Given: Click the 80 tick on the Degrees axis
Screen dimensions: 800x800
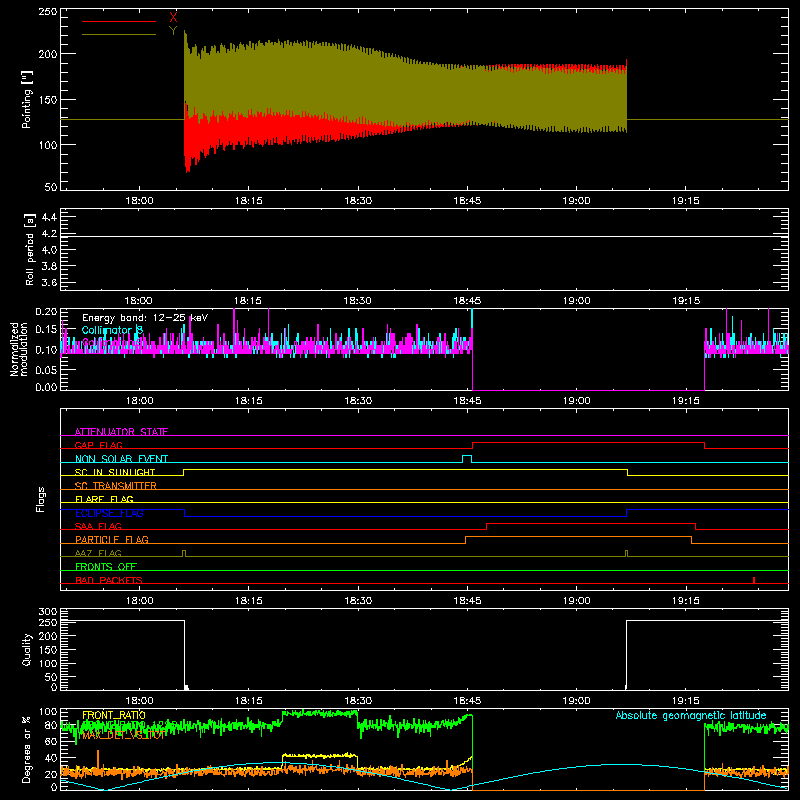Looking at the screenshot, I should tap(51, 725).
